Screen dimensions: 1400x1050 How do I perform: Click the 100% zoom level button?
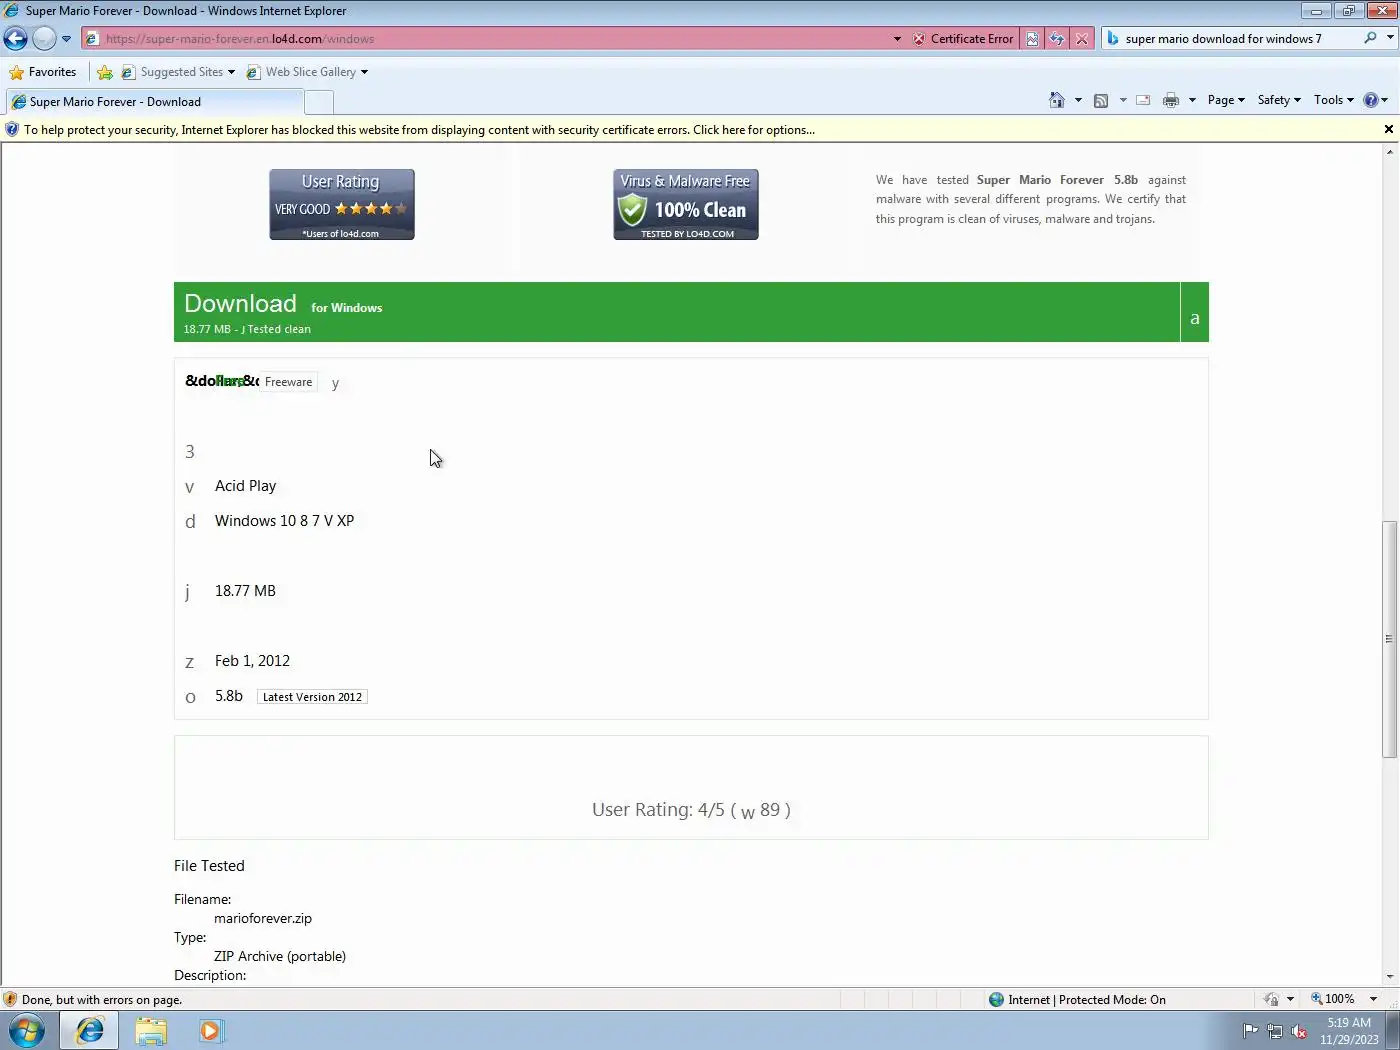(x=1333, y=999)
